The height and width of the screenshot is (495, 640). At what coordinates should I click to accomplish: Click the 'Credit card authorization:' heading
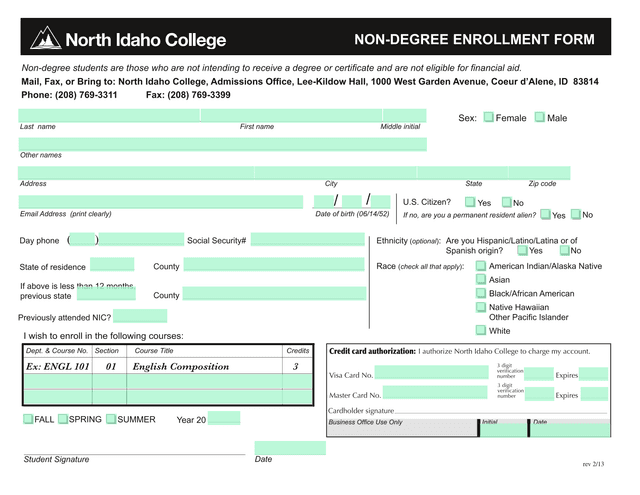(x=372, y=351)
